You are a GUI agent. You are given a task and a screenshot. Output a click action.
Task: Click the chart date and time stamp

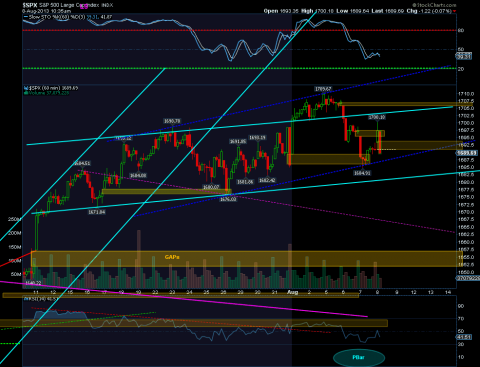[x=46, y=11]
